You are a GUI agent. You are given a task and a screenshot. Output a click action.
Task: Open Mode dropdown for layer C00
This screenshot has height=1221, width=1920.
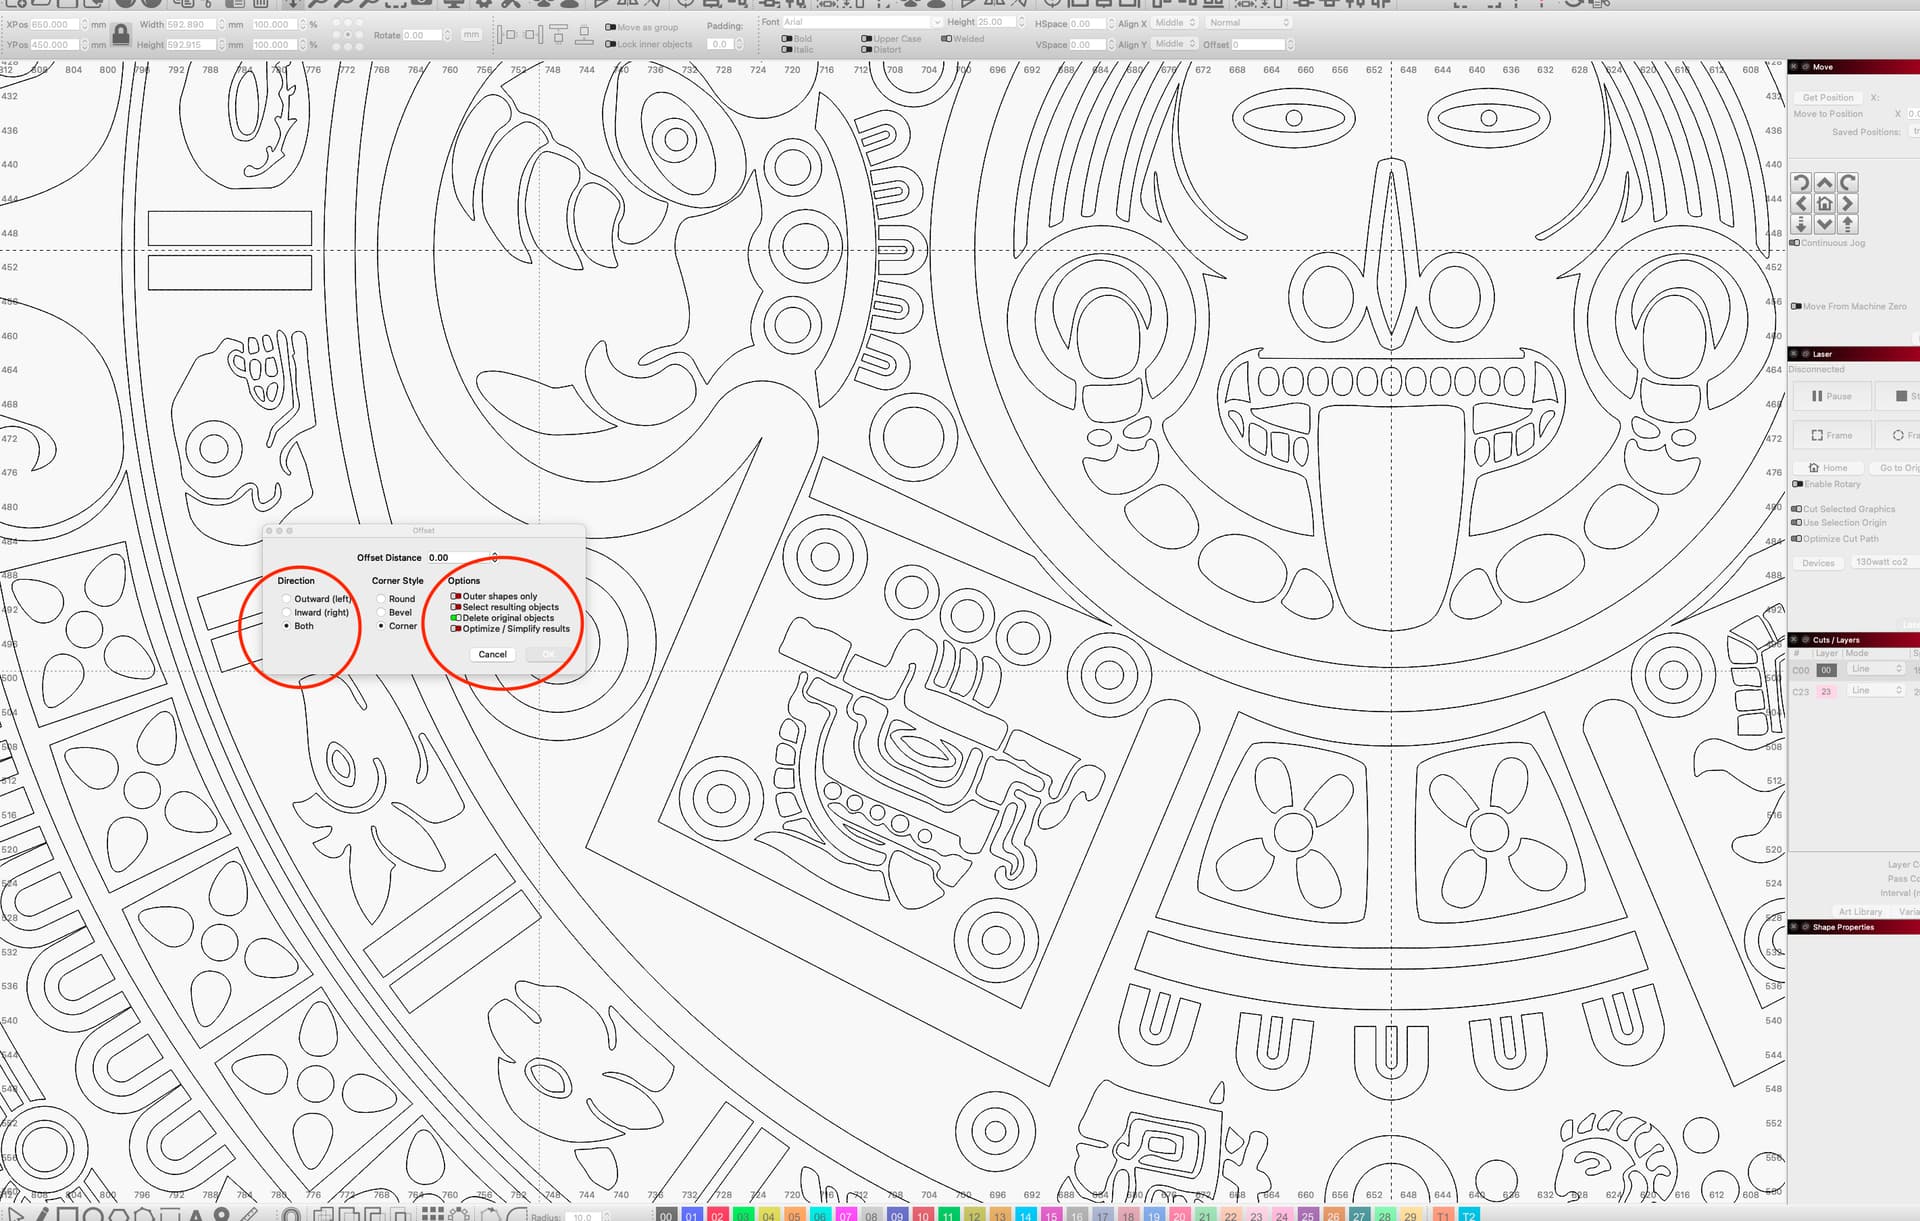1876,669
